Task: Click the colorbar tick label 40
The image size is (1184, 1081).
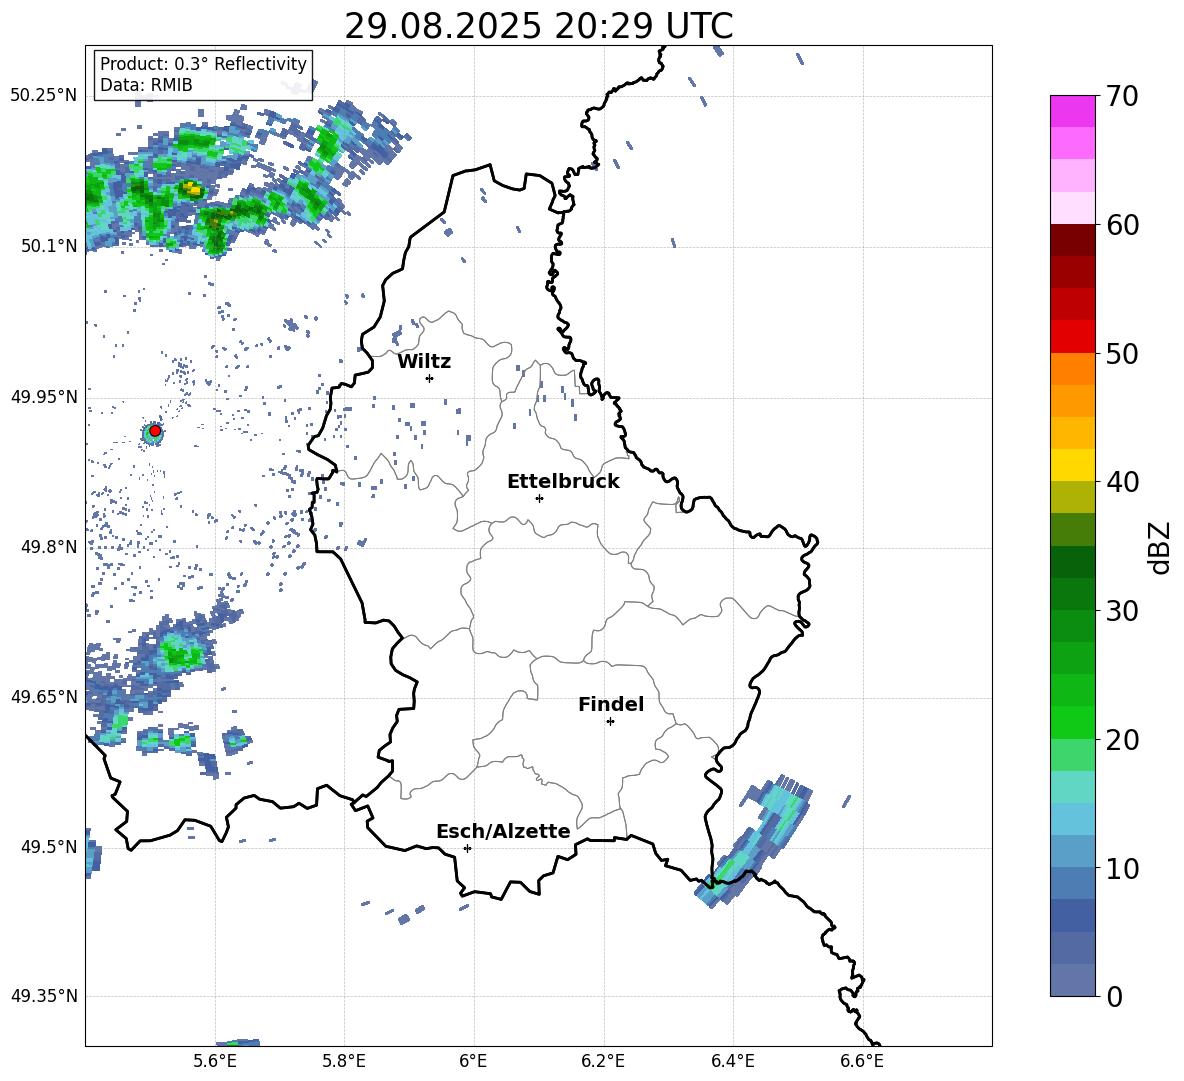Action: (x=1122, y=482)
